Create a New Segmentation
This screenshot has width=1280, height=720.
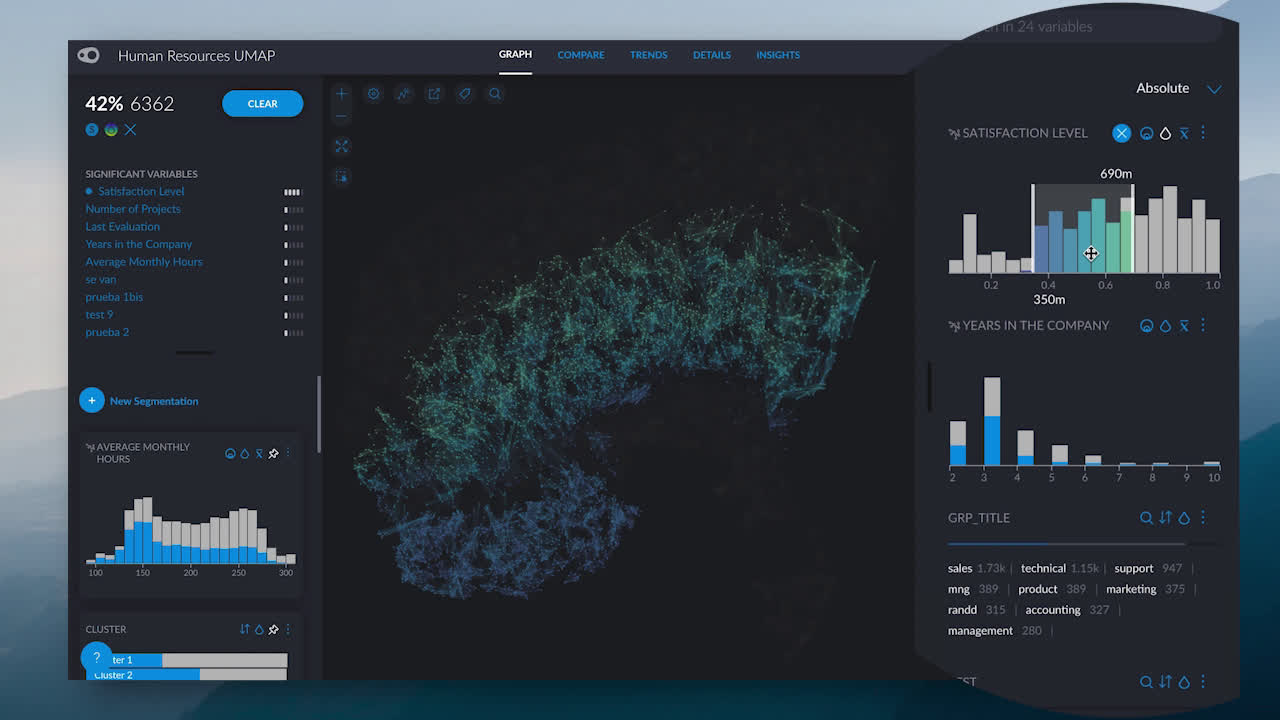(139, 401)
